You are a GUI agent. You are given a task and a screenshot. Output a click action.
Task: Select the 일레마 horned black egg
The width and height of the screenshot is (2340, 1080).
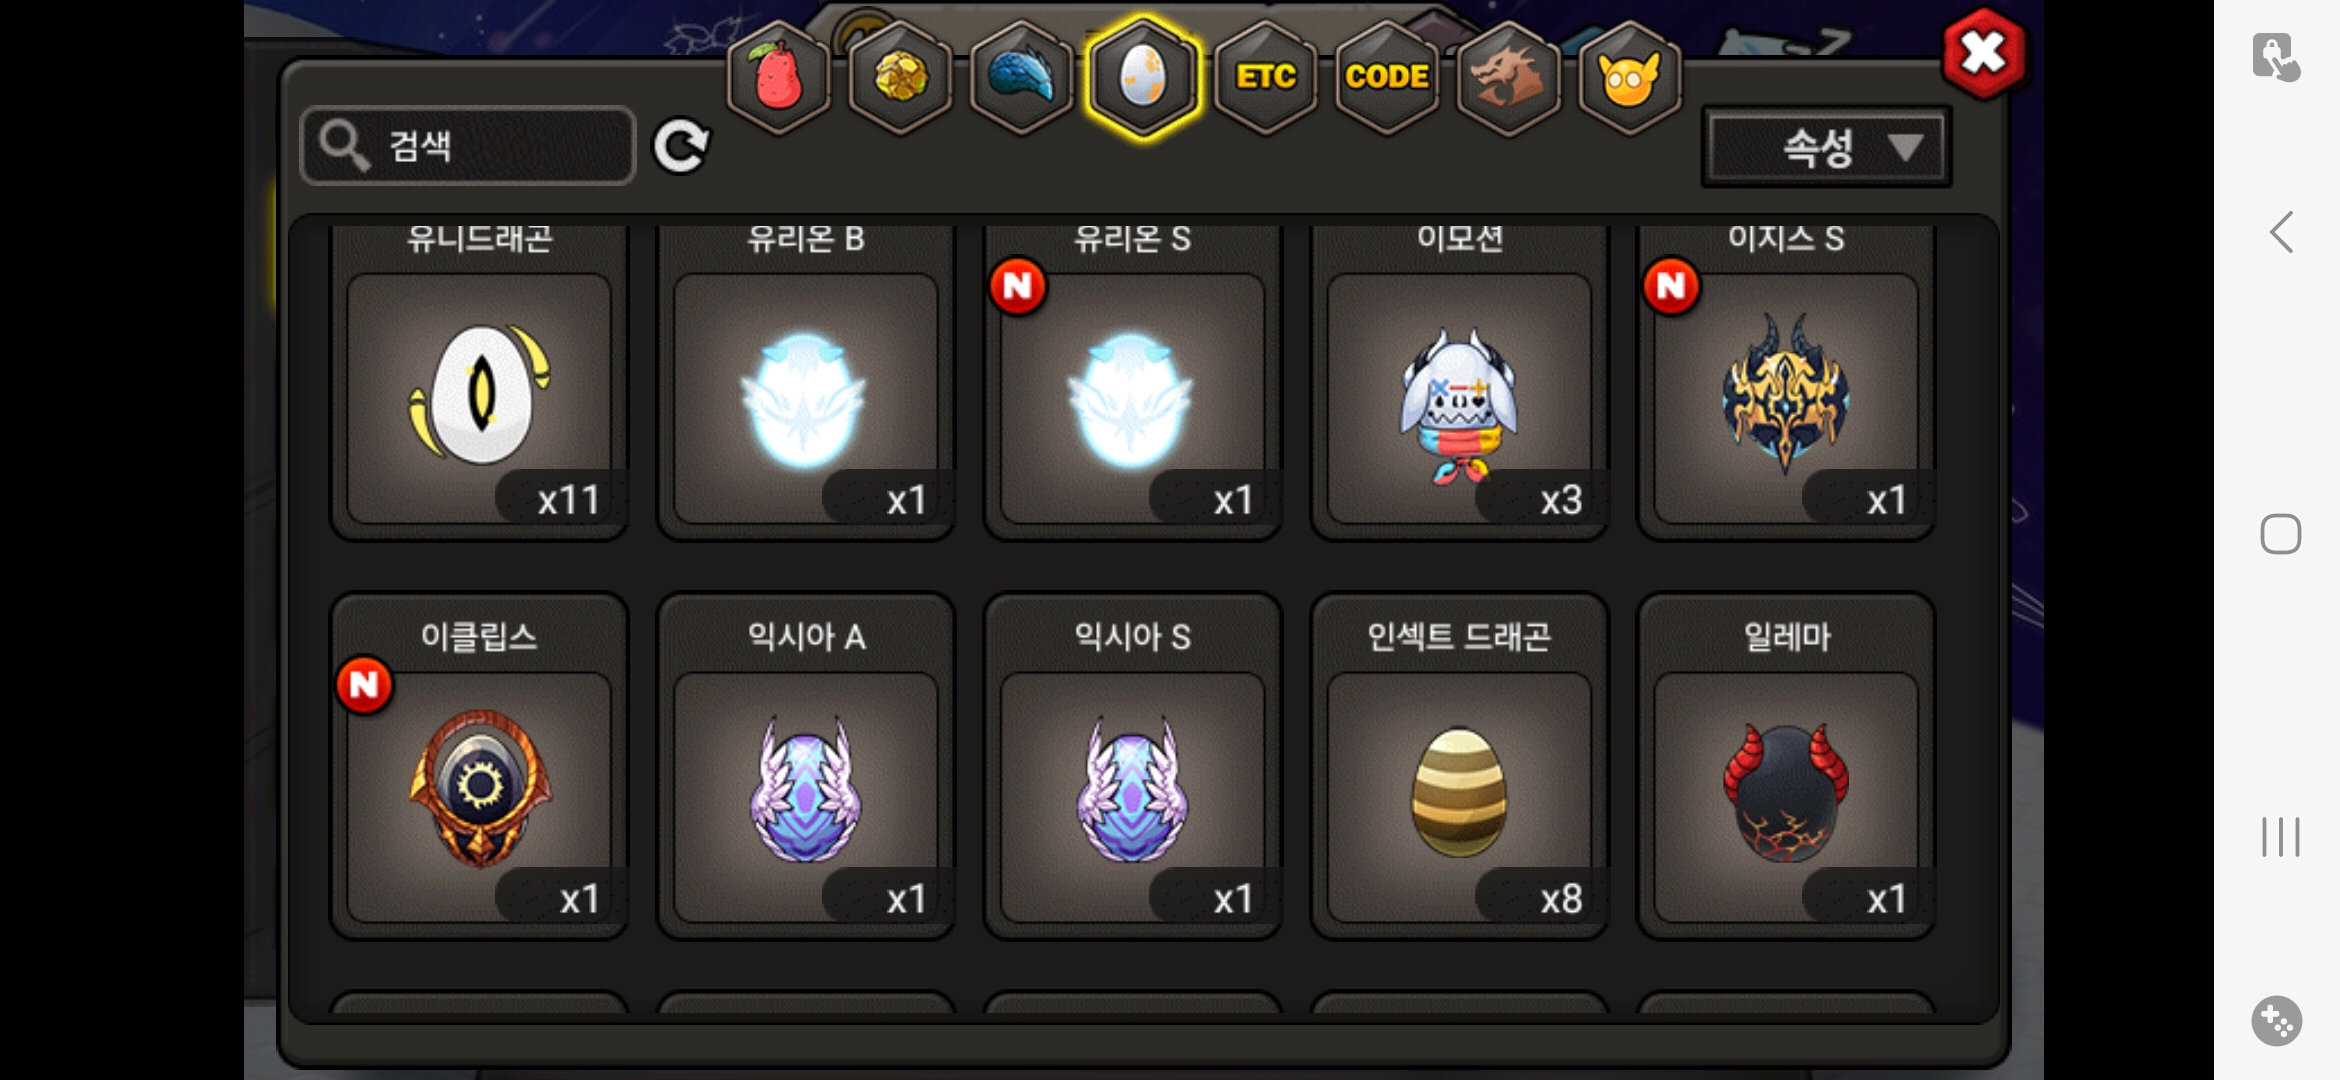pos(1786,766)
